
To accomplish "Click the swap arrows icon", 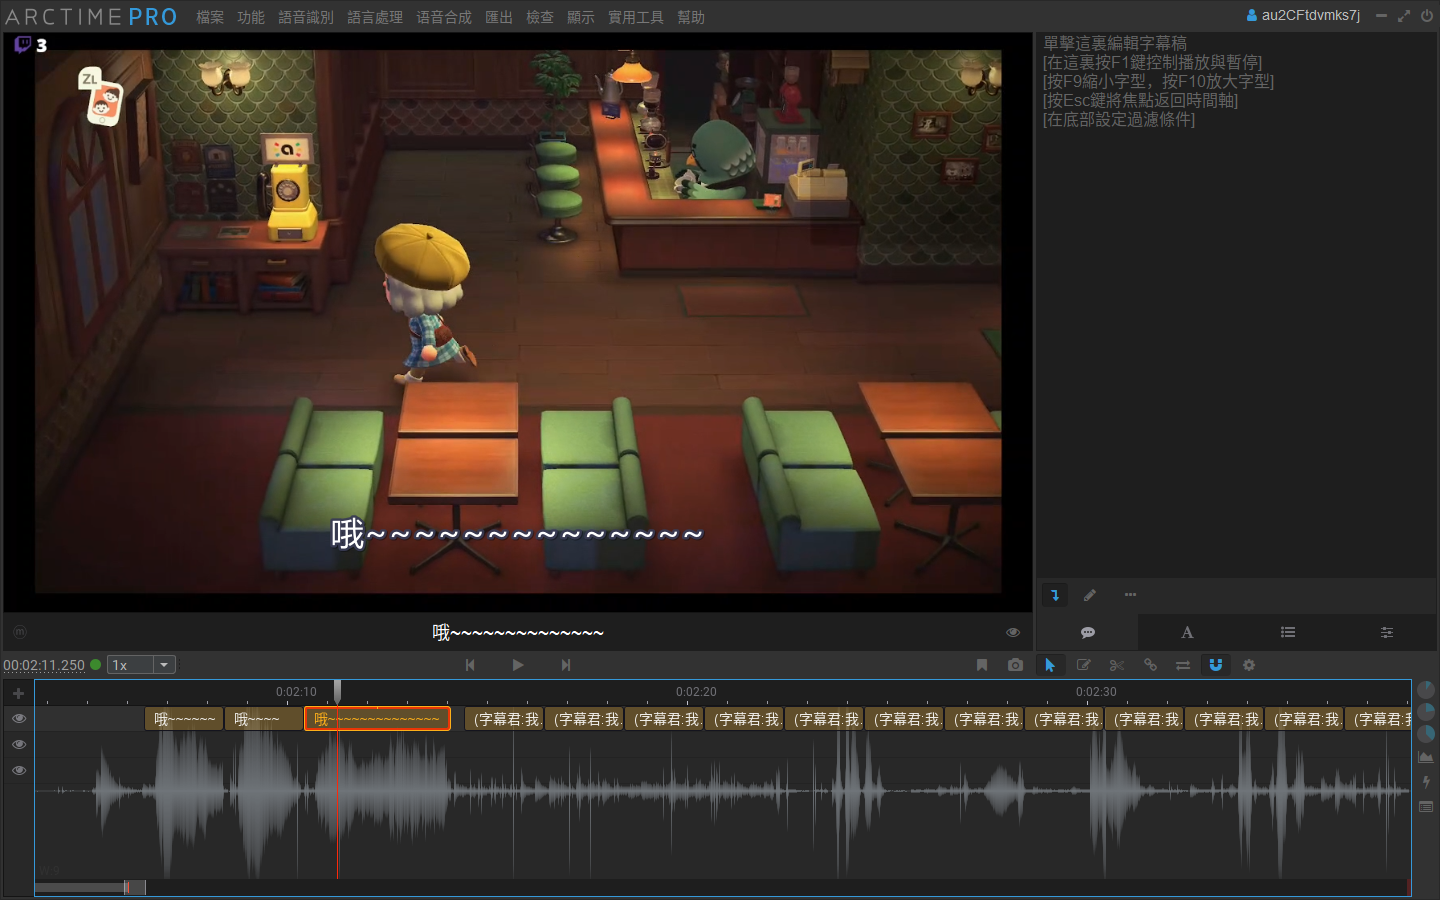I will pyautogui.click(x=1183, y=665).
